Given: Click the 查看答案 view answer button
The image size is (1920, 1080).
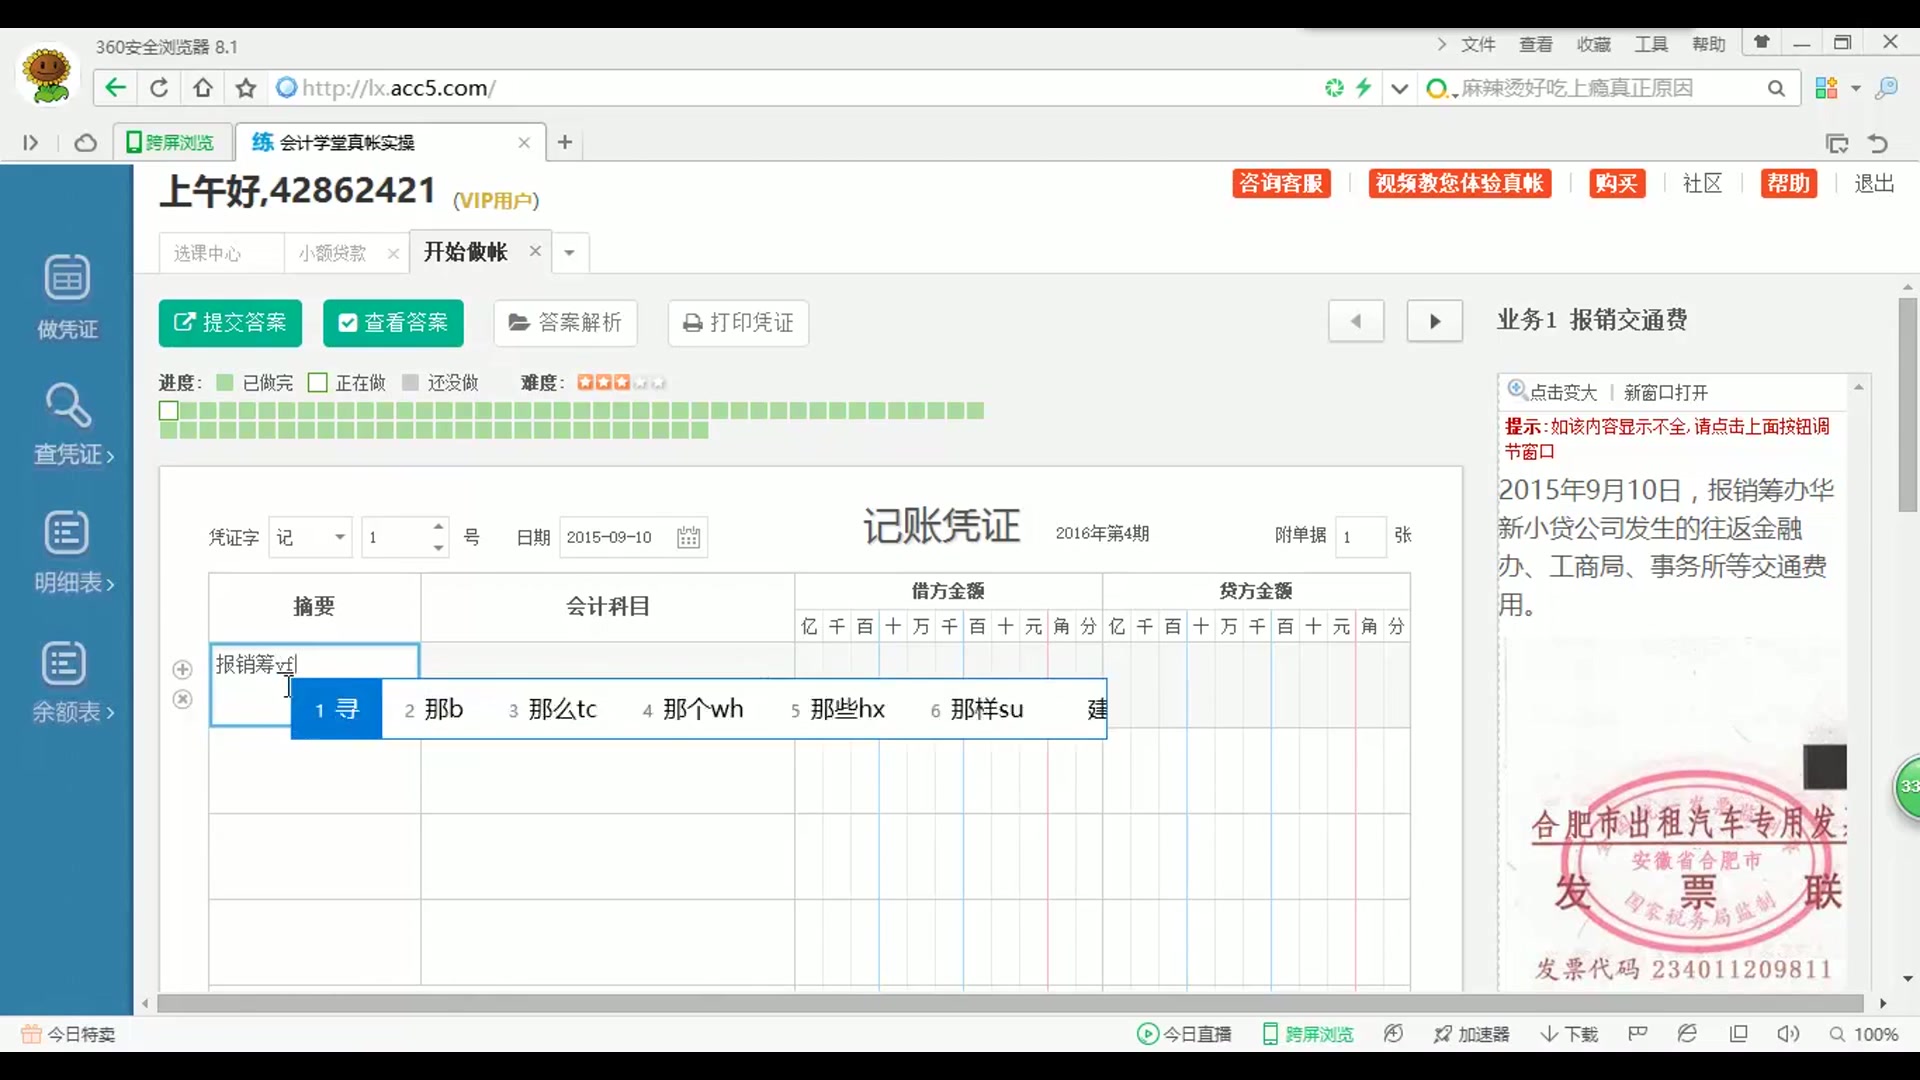Looking at the screenshot, I should (393, 323).
